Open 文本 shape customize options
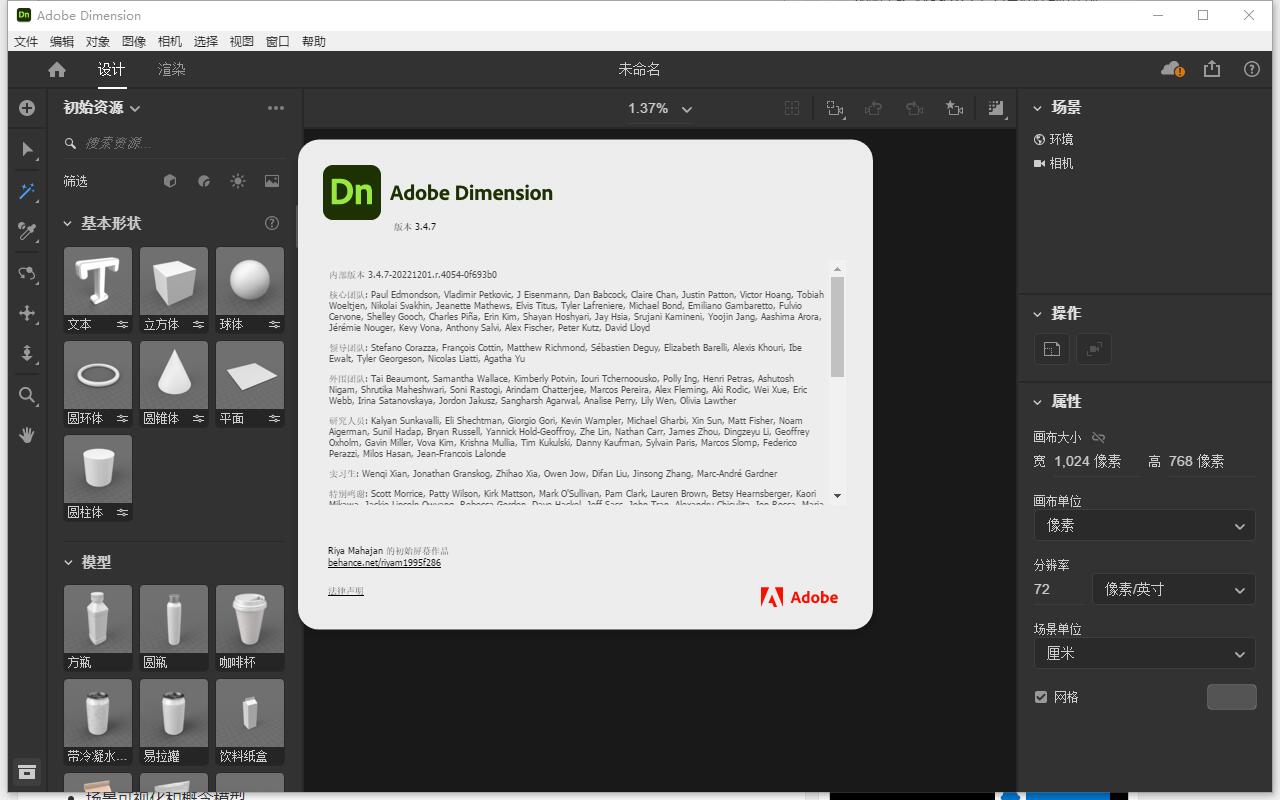Image resolution: width=1280 pixels, height=800 pixels. tap(122, 324)
